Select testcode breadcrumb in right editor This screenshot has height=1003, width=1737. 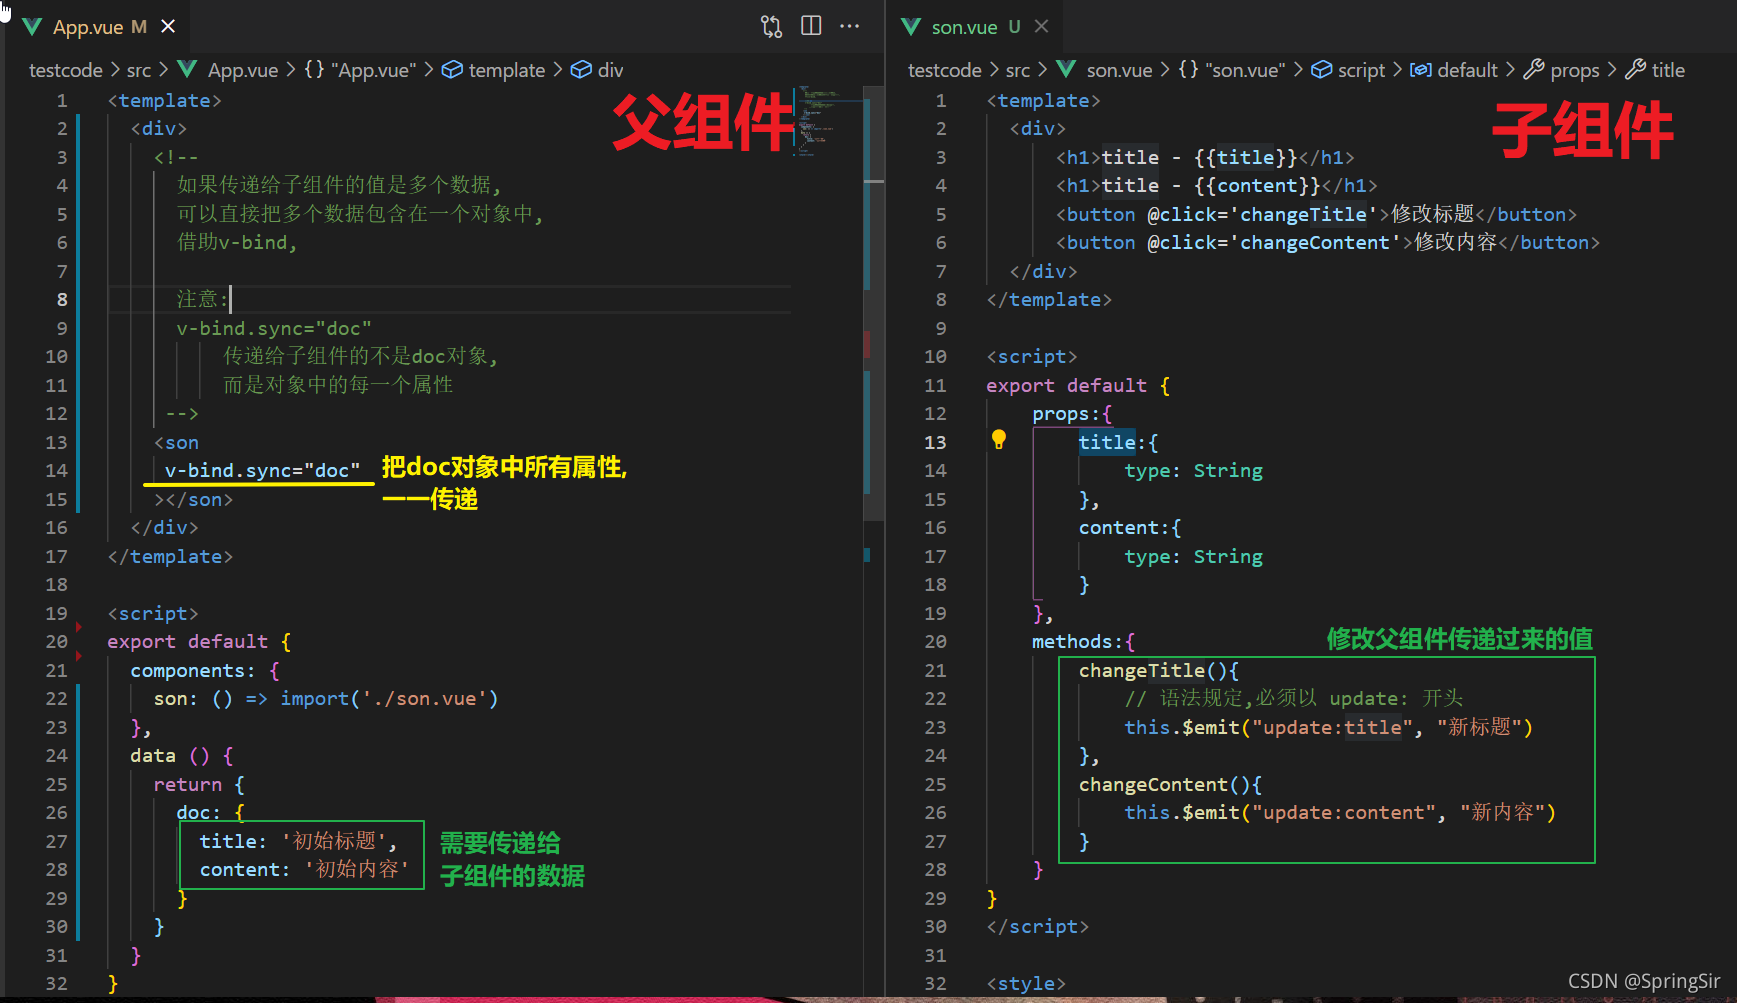tap(945, 70)
